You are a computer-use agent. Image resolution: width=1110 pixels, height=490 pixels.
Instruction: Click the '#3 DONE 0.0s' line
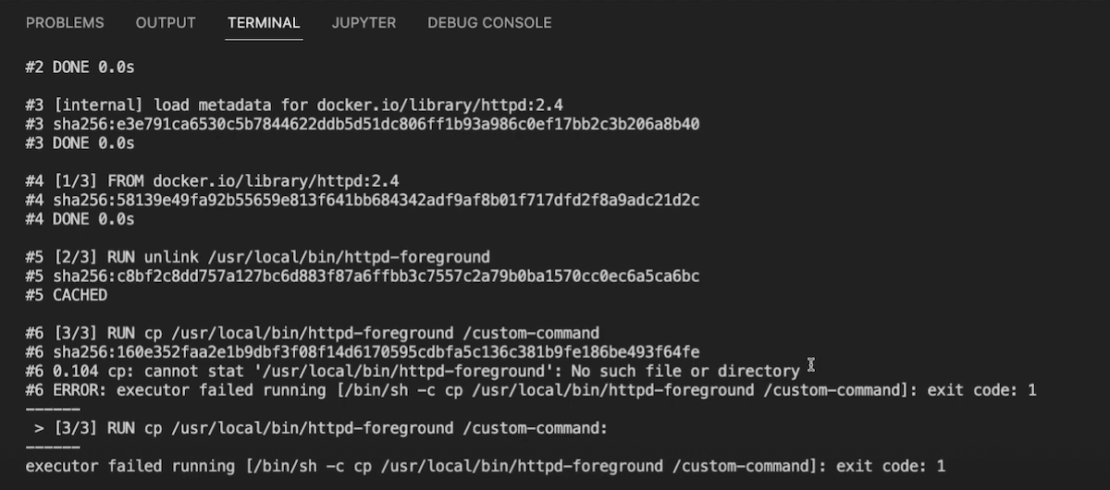point(79,143)
